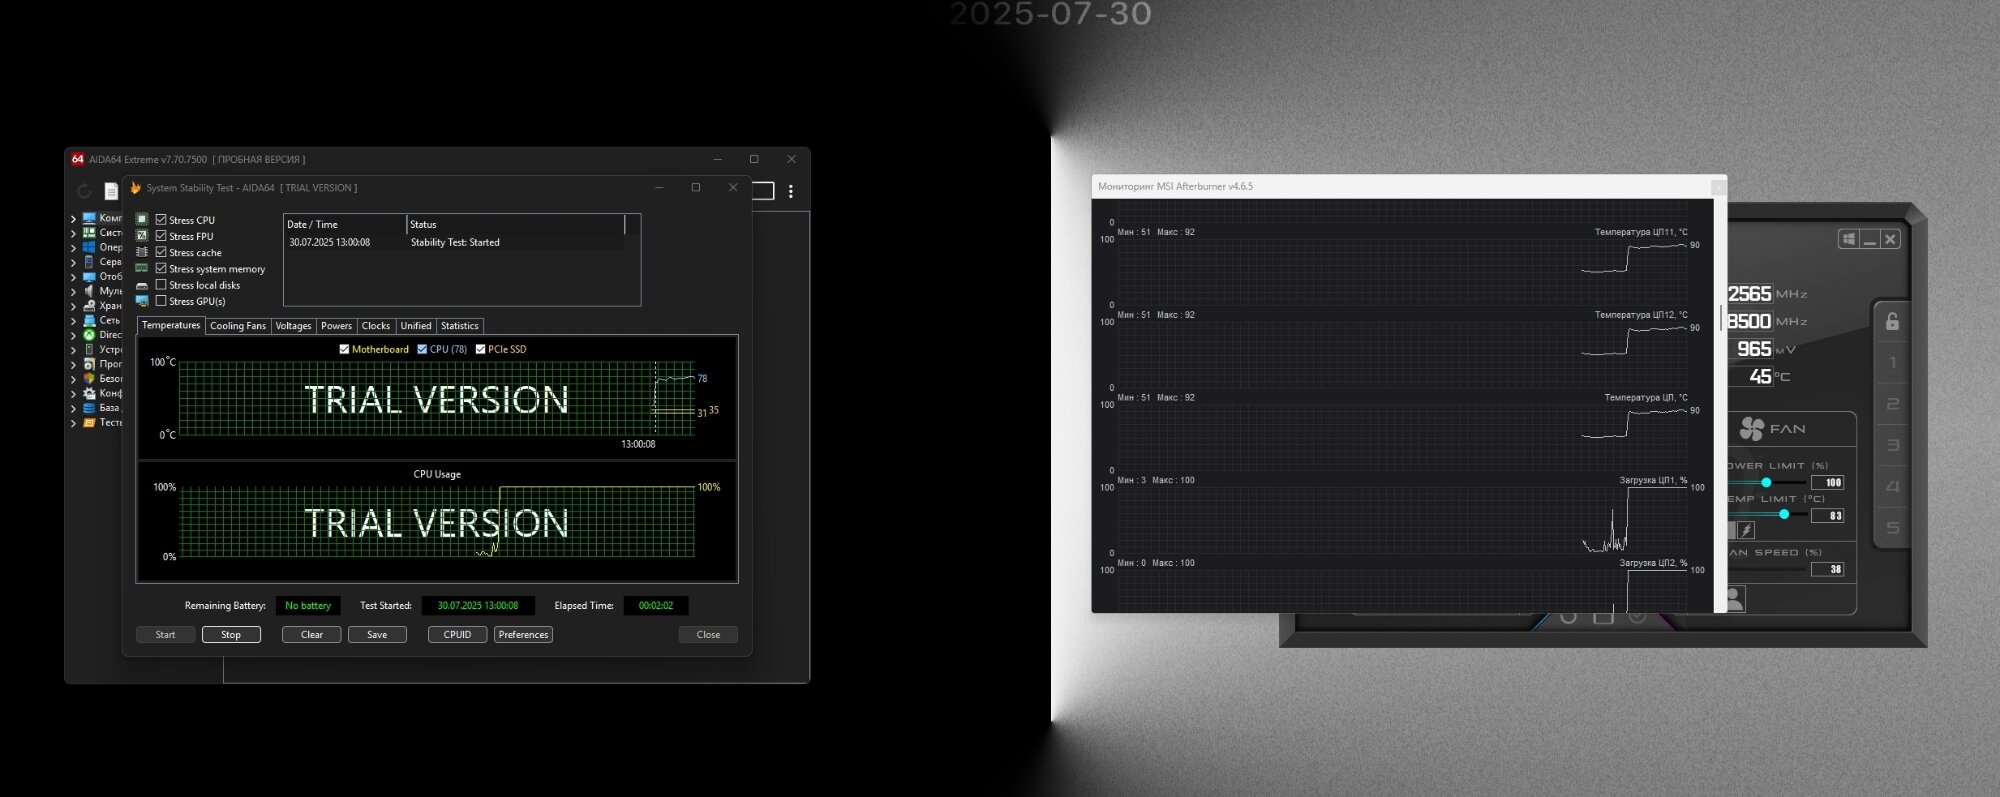This screenshot has width=2000, height=797.
Task: Click the gear configuration icon in AIDA64 tree
Action: point(89,393)
